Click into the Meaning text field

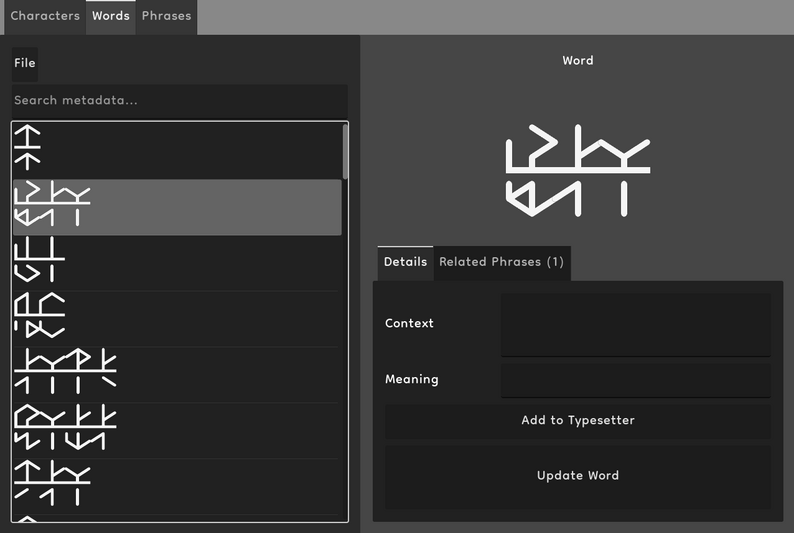click(x=635, y=380)
